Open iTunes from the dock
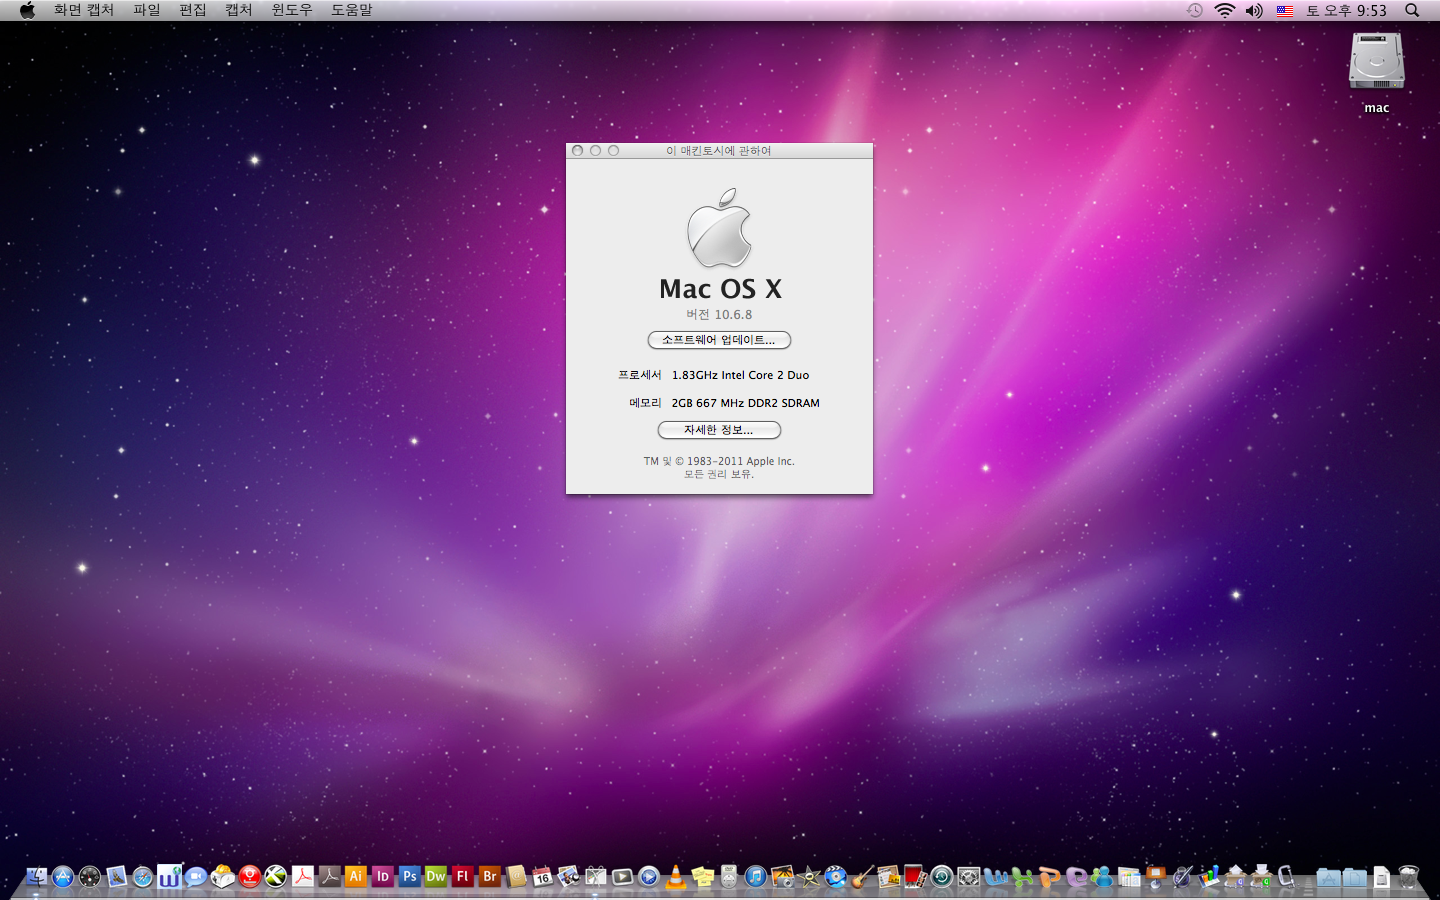 coord(756,877)
